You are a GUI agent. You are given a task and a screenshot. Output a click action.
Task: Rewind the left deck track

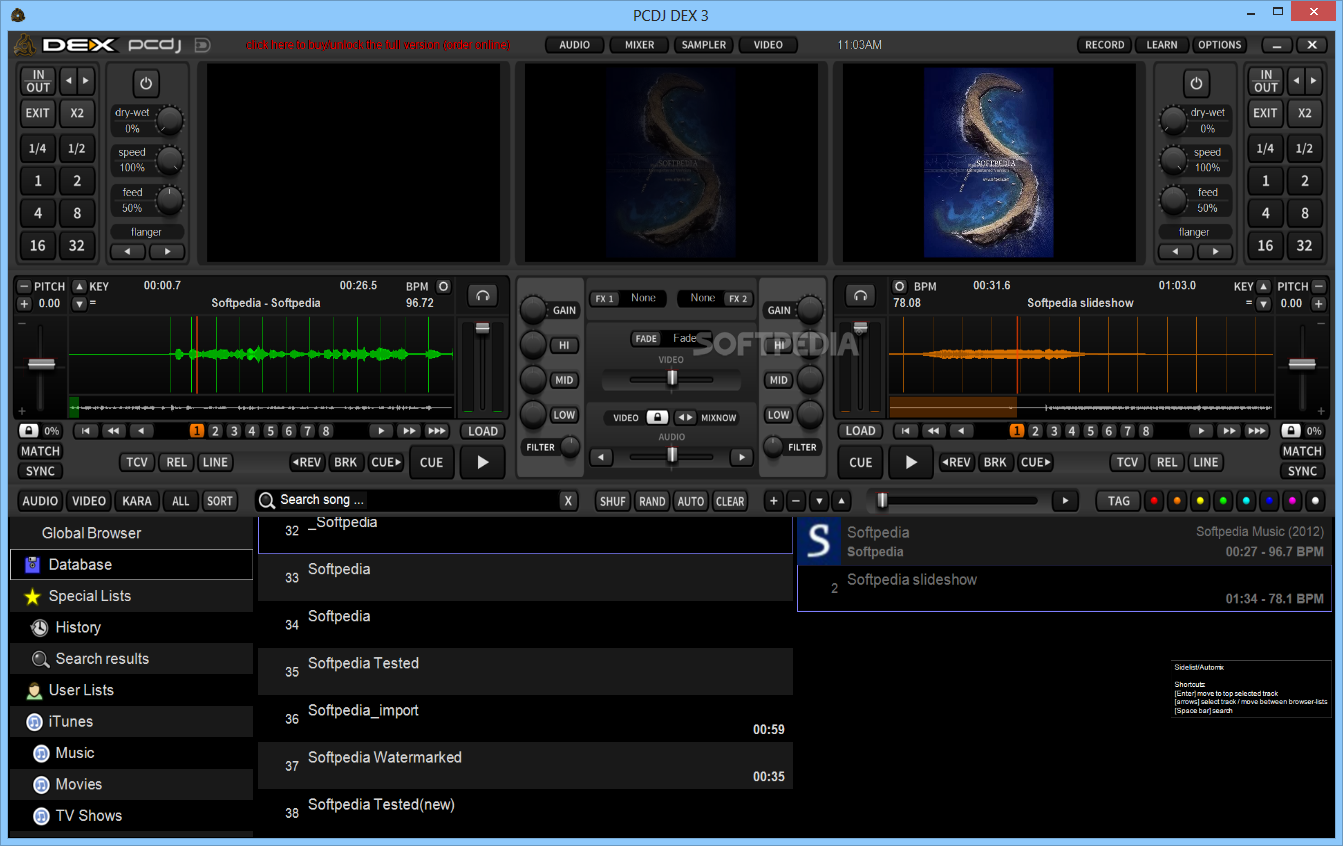(114, 431)
